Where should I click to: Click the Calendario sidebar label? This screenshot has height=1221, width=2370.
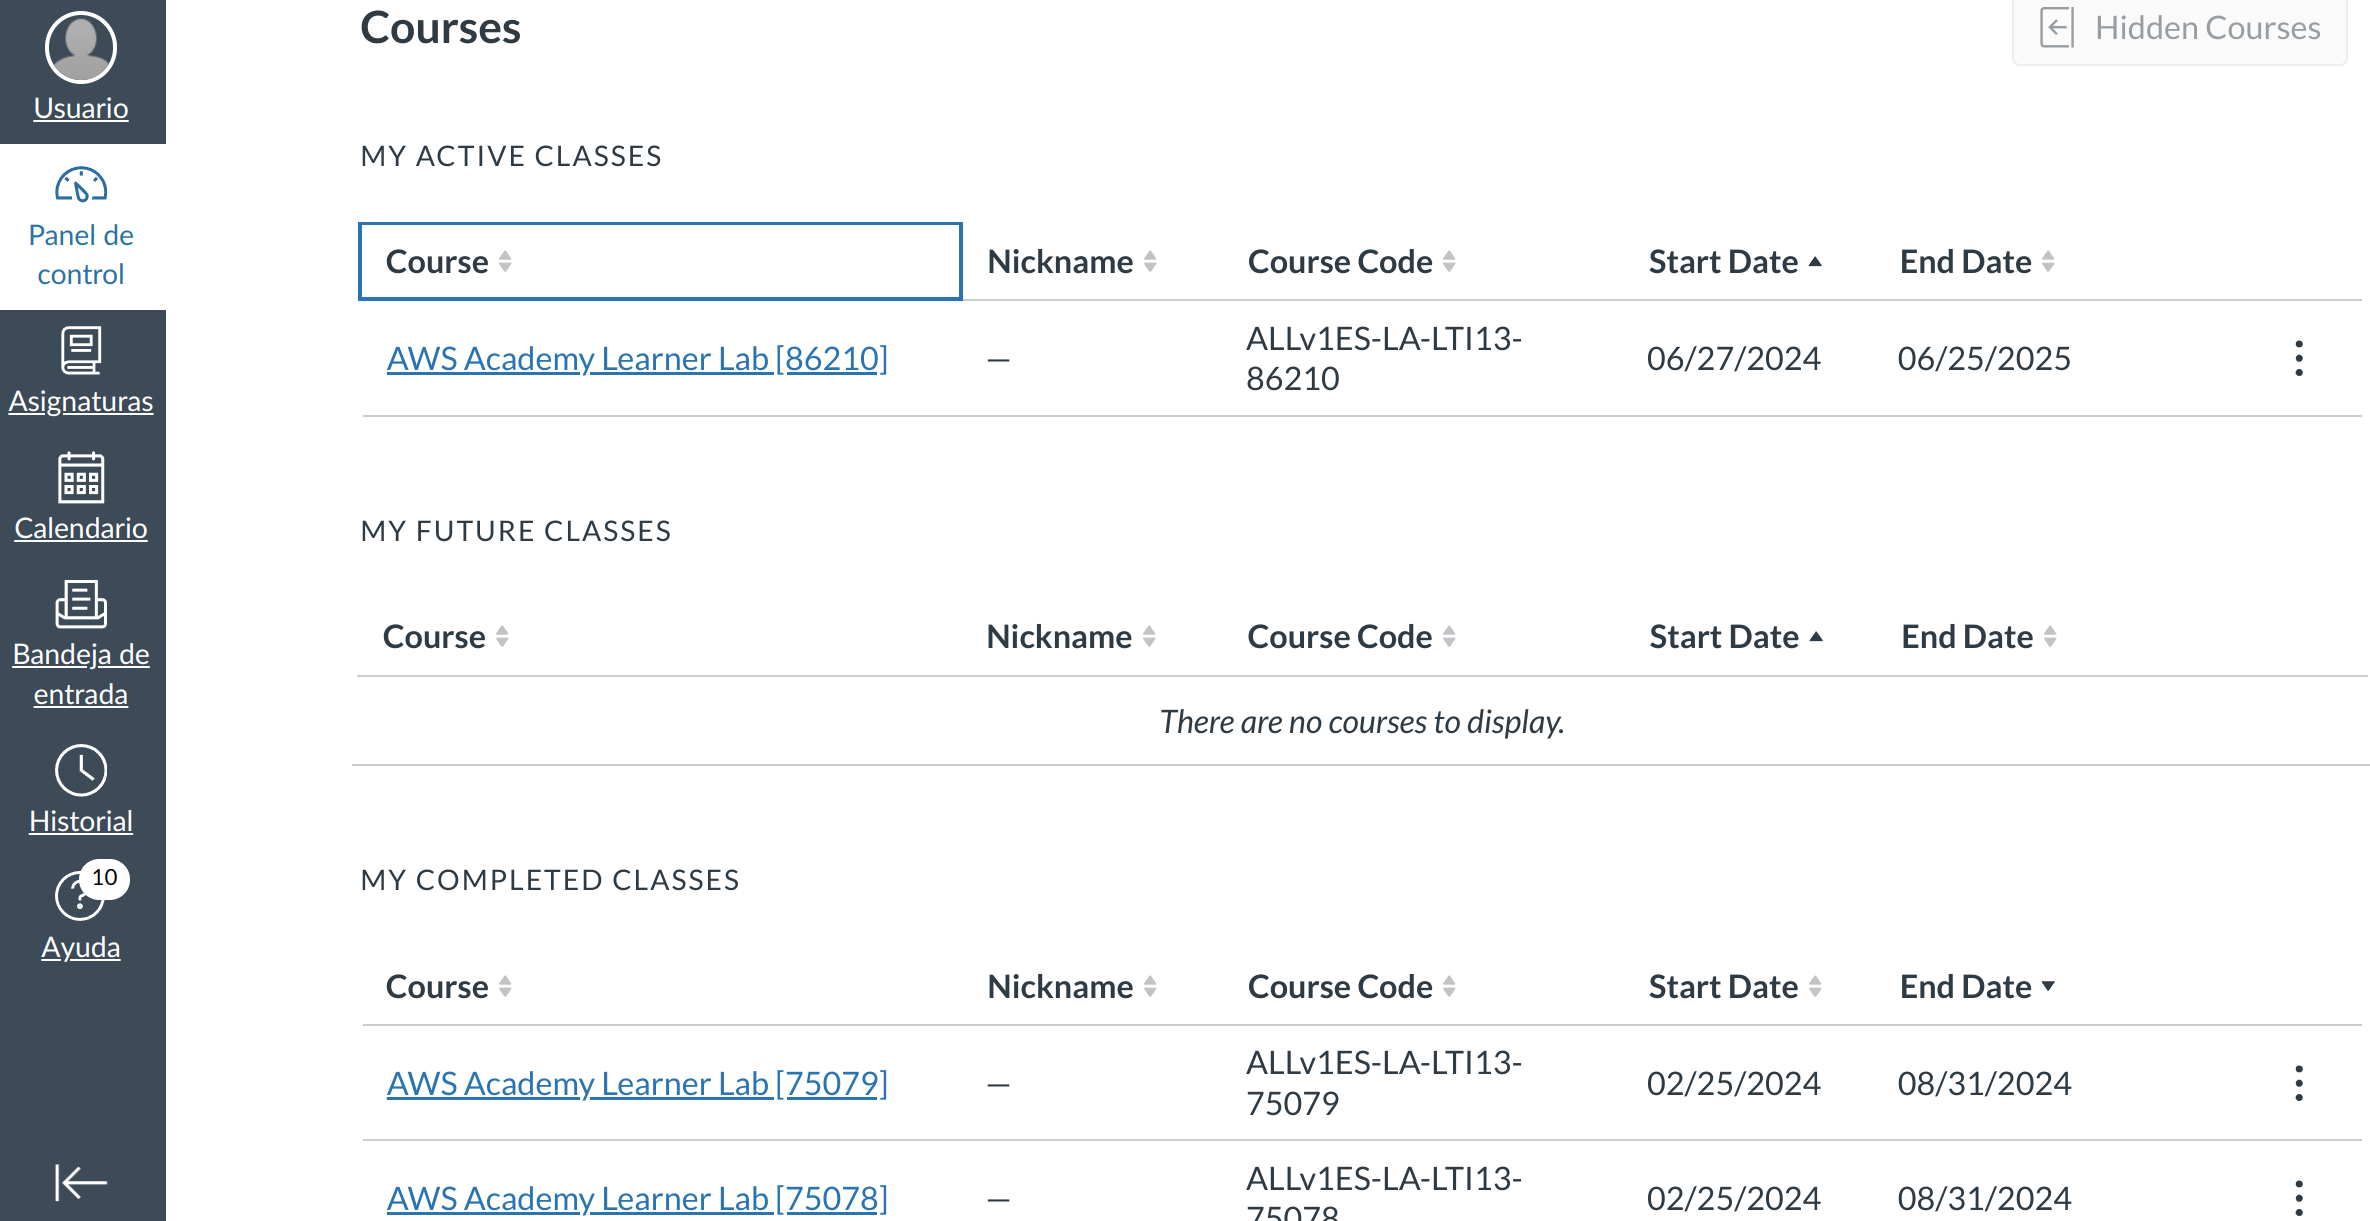tap(81, 528)
